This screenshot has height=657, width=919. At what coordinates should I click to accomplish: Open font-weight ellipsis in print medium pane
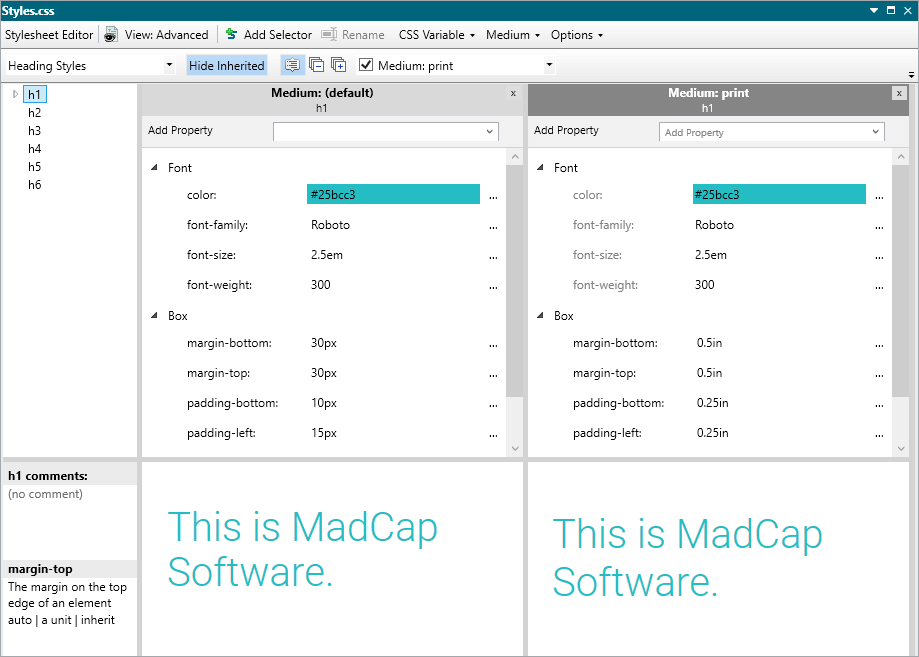(879, 286)
